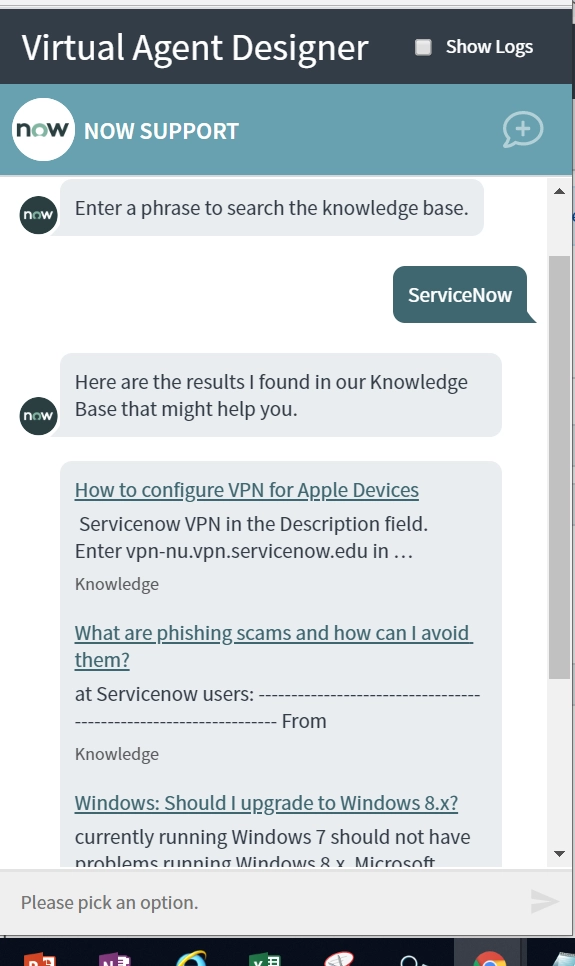Open OneNote from the Windows taskbar
Viewport: 575px width, 966px height.
coord(115,959)
